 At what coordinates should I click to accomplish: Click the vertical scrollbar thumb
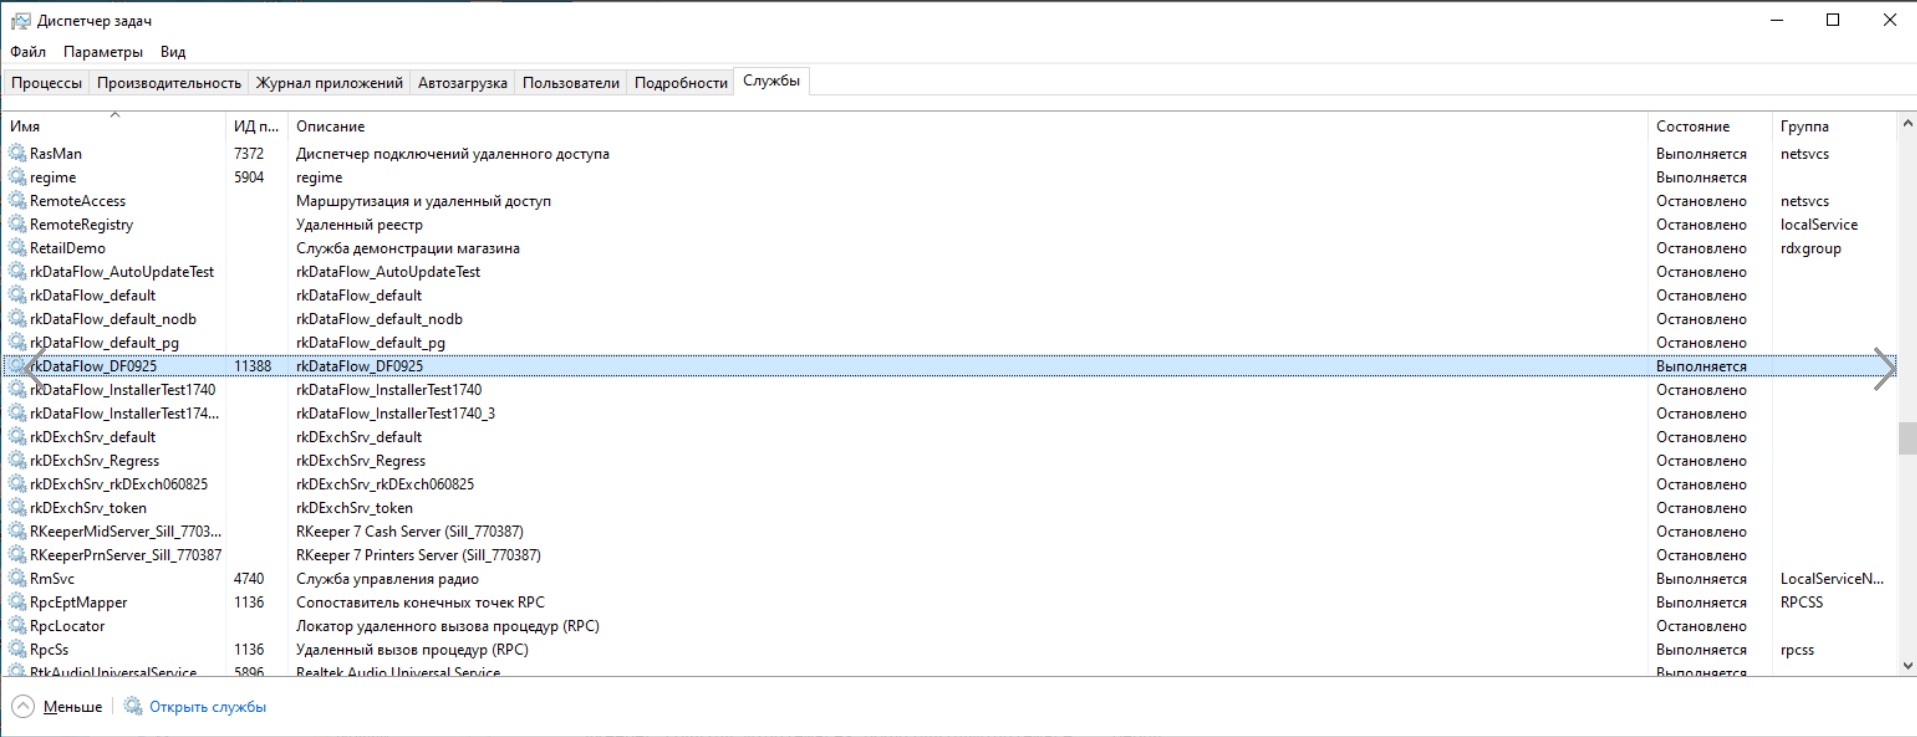click(1907, 438)
